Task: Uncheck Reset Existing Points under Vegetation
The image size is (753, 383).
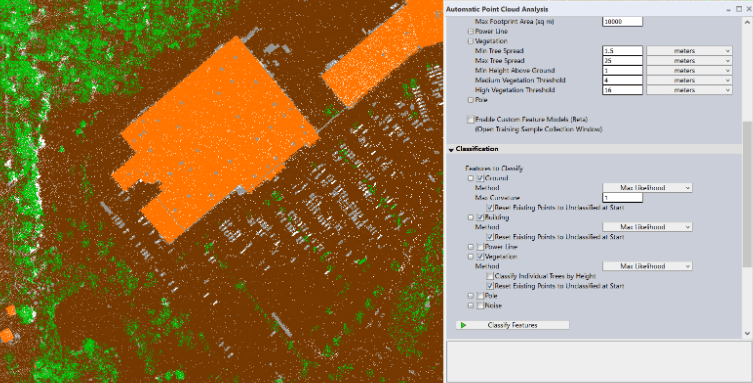Action: [490, 286]
